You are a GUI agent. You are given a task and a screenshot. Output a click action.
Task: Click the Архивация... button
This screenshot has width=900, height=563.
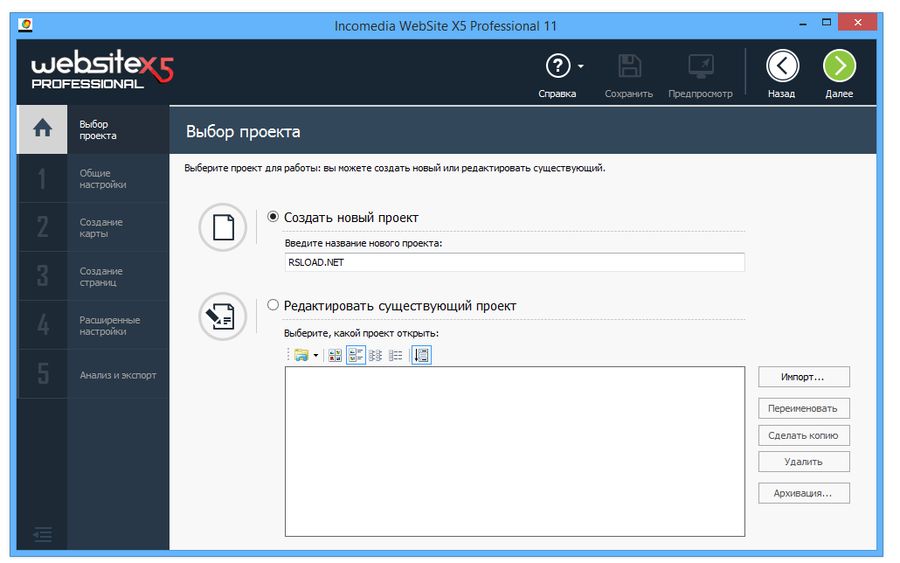tap(803, 493)
